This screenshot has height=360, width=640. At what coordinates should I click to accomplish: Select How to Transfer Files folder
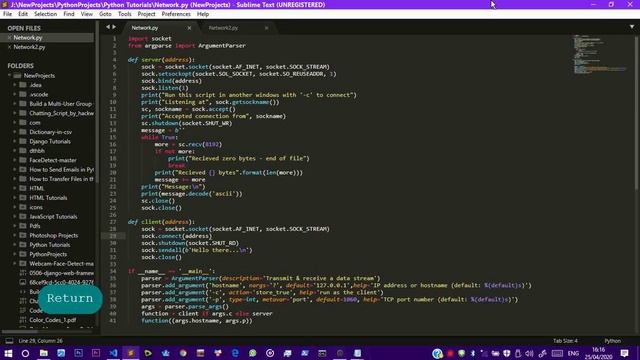pyautogui.click(x=62, y=179)
